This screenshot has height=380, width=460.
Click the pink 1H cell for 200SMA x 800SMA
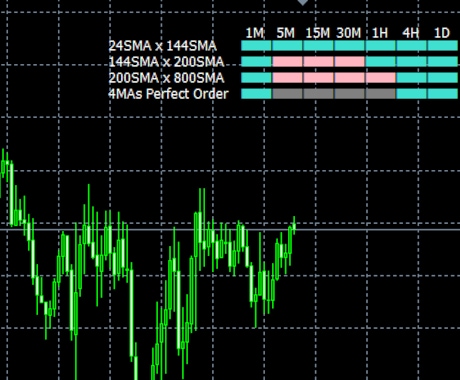[380, 78]
